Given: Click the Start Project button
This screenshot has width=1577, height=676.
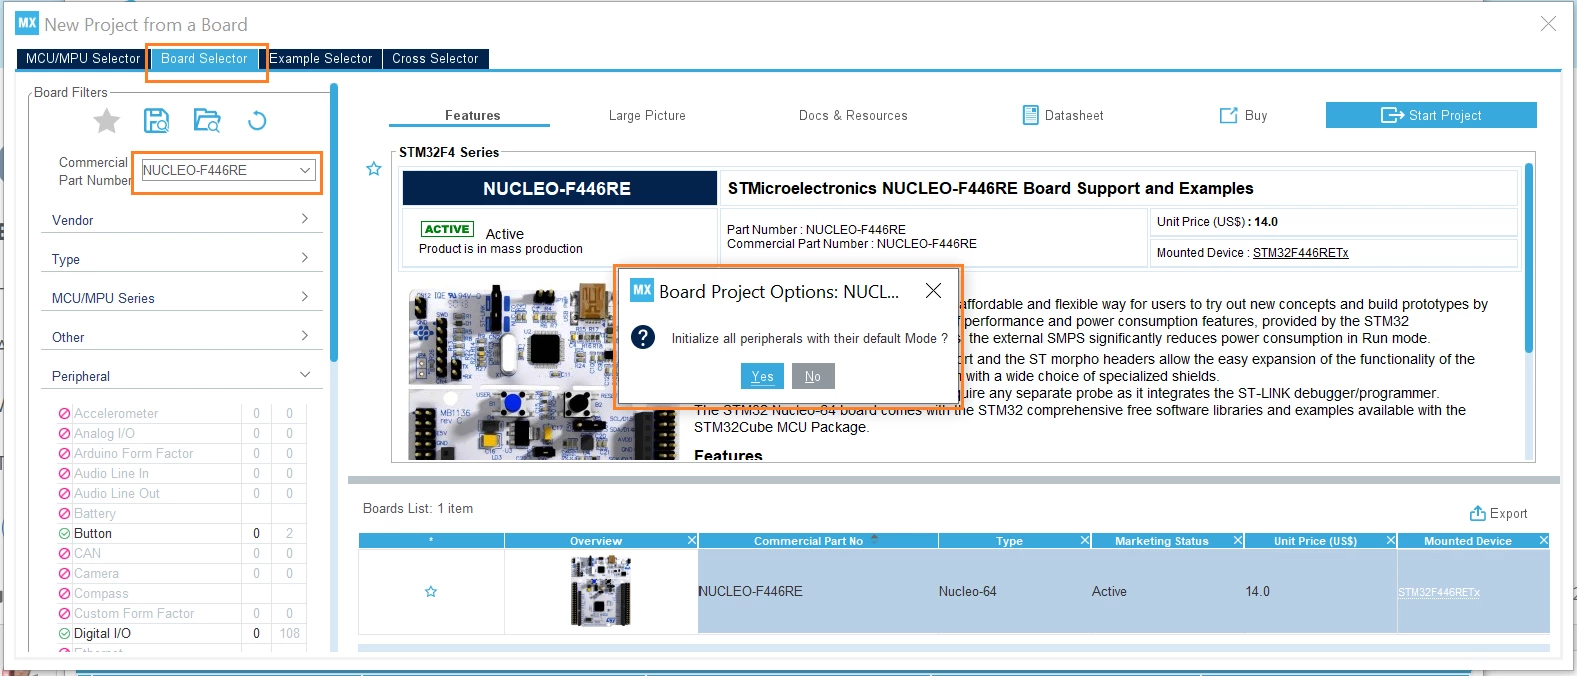Looking at the screenshot, I should (1431, 115).
